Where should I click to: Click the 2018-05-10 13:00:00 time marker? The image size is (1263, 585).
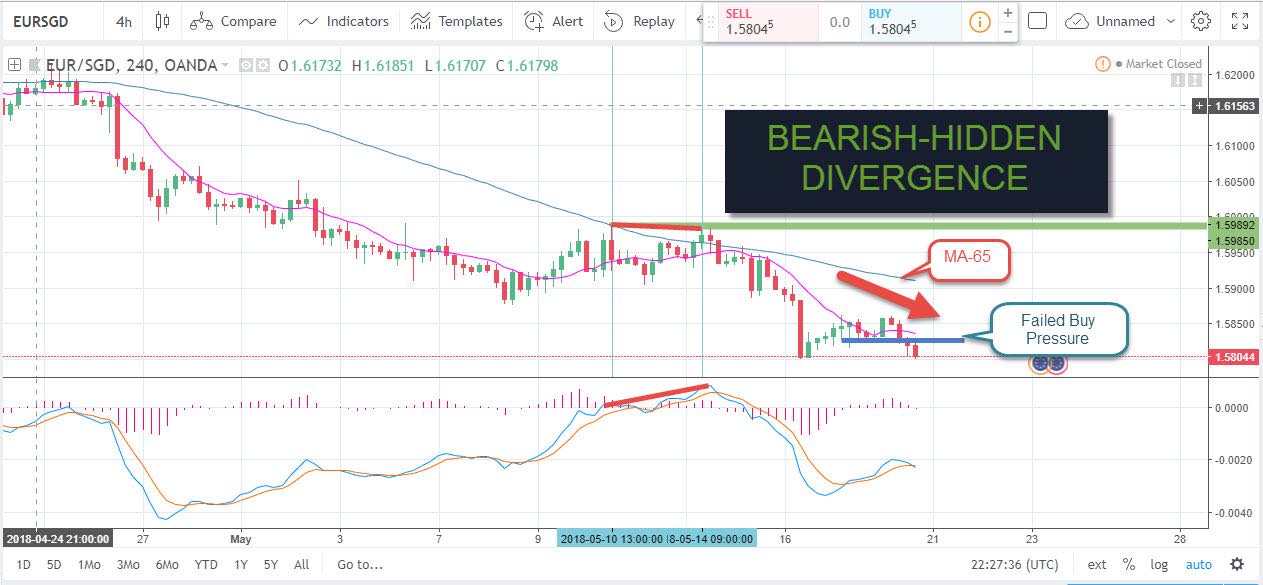click(x=612, y=538)
